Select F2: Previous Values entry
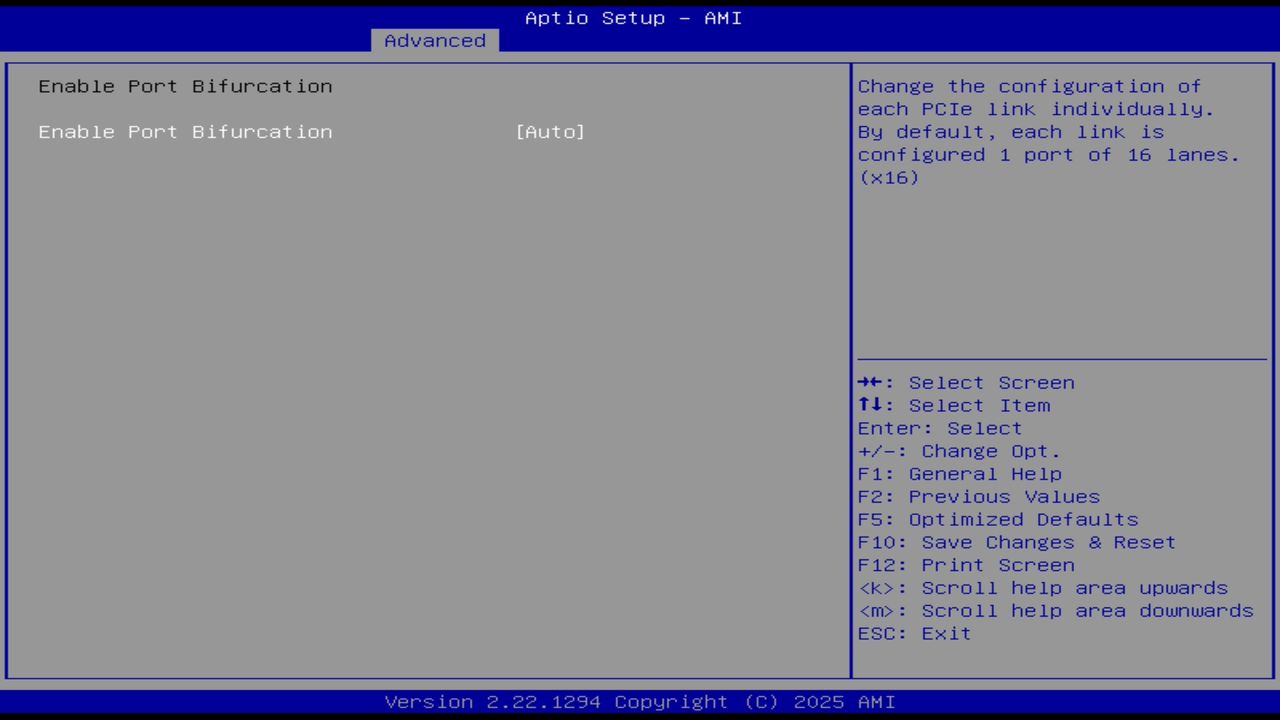Image resolution: width=1280 pixels, height=720 pixels. pos(978,496)
